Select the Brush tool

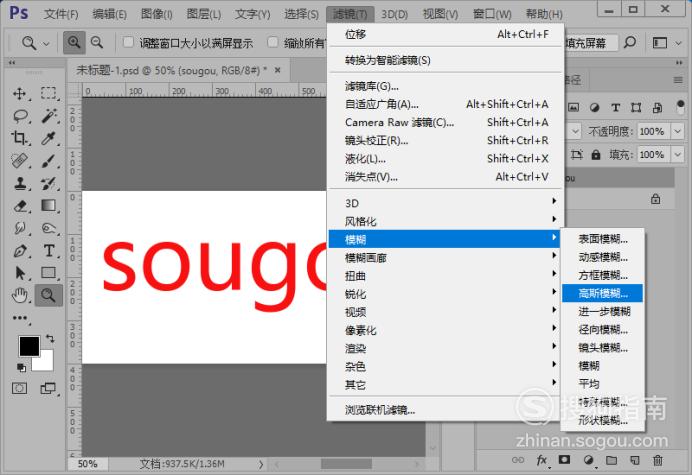pos(49,161)
